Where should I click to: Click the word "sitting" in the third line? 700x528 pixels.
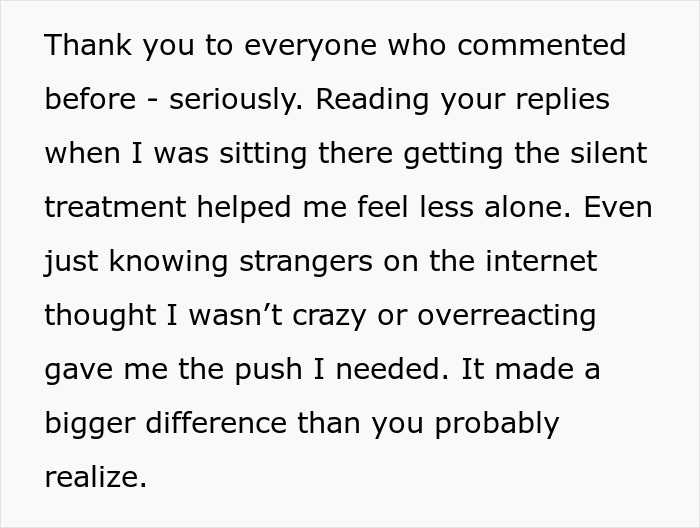point(263,153)
